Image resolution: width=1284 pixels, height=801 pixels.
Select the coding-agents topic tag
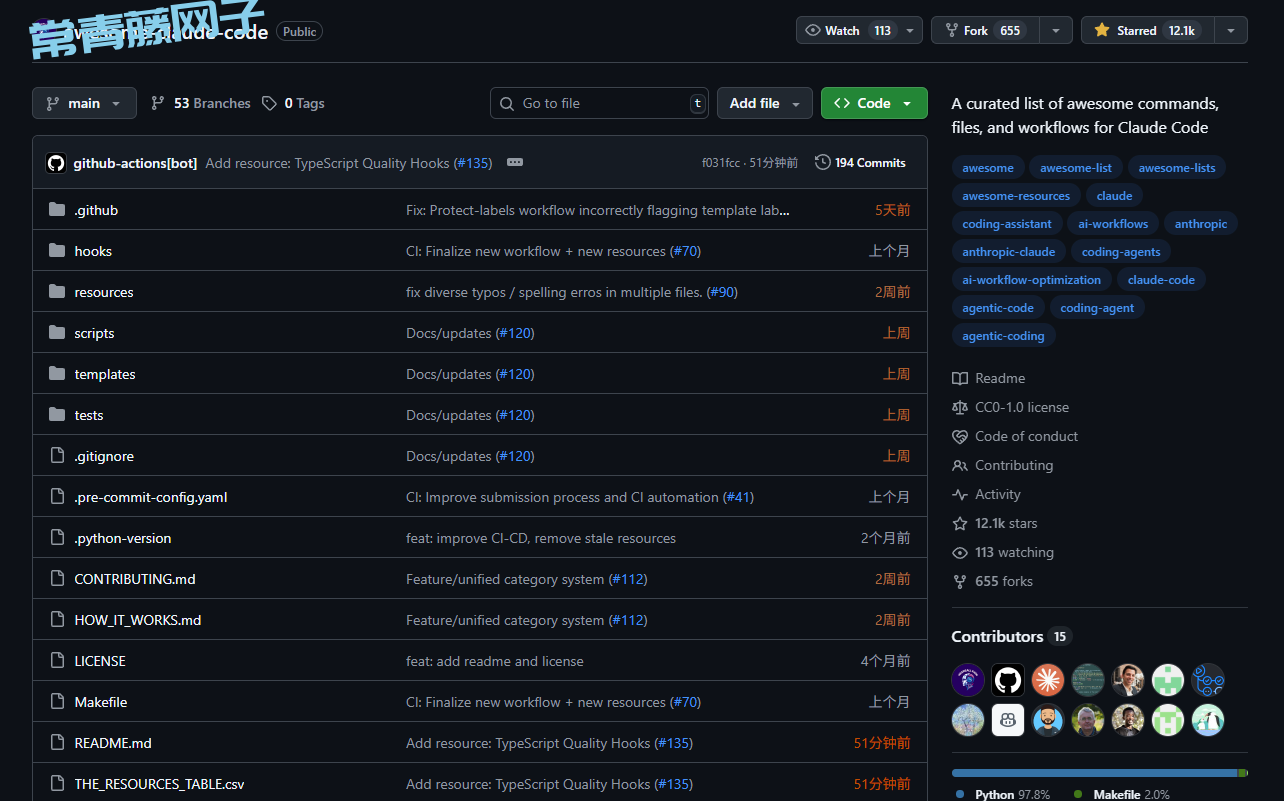[1121, 252]
